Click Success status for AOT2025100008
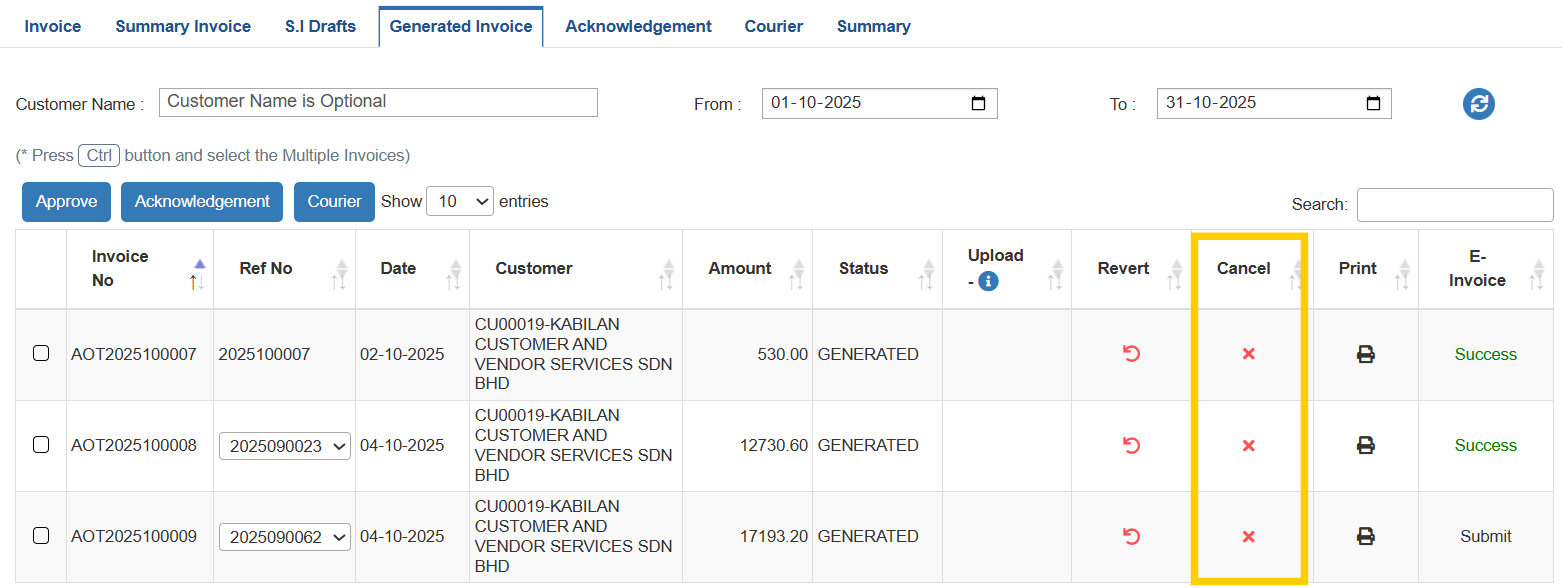This screenshot has height=588, width=1562. [x=1486, y=445]
